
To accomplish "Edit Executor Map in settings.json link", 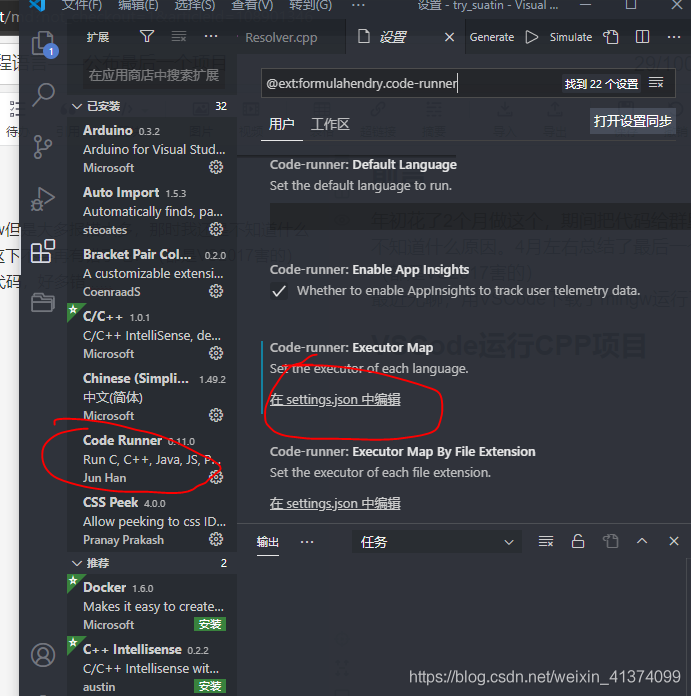I will click(335, 399).
